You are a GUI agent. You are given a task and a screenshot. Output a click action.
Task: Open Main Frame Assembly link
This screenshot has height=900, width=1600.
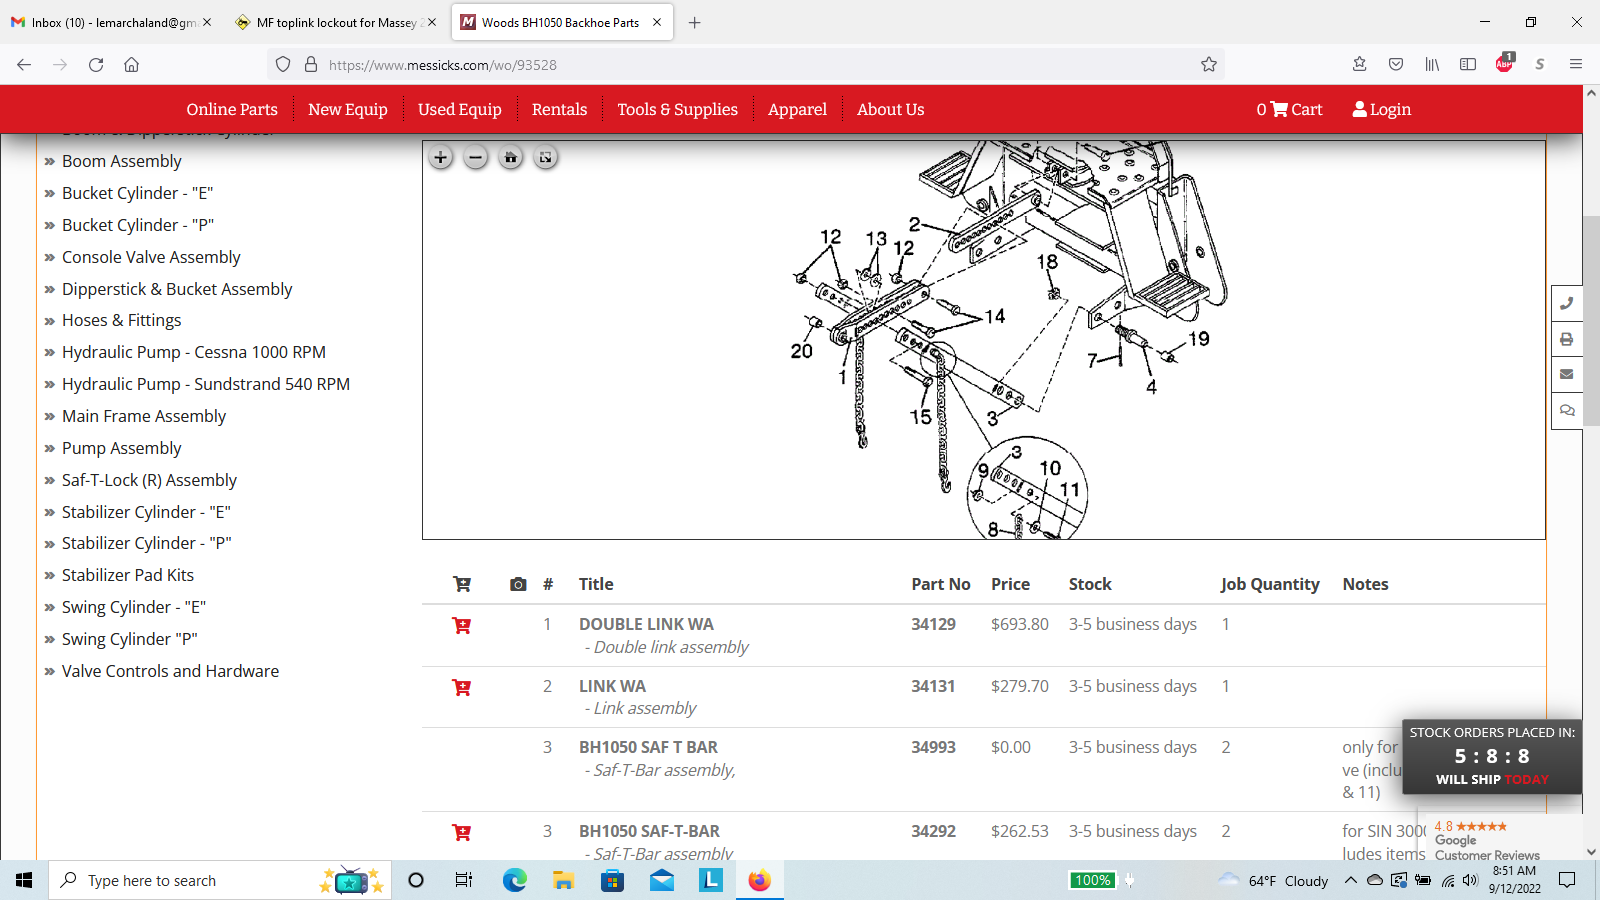(x=144, y=416)
